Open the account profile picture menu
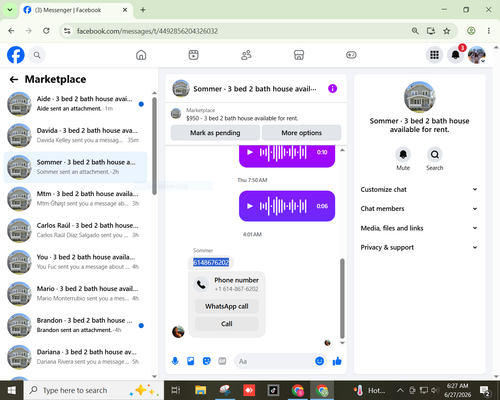 477,55
